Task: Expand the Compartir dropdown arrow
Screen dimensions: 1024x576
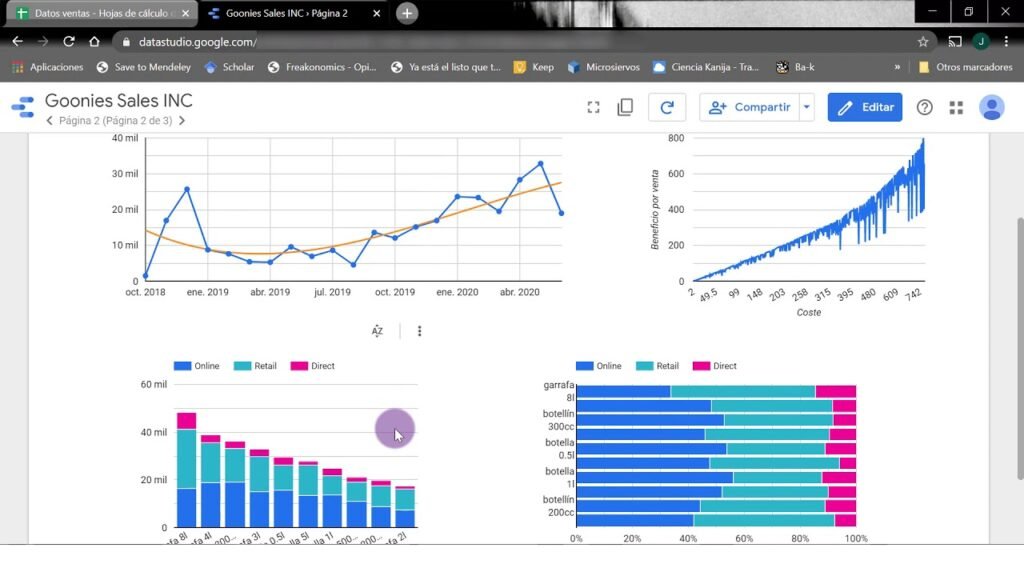Action: click(807, 107)
